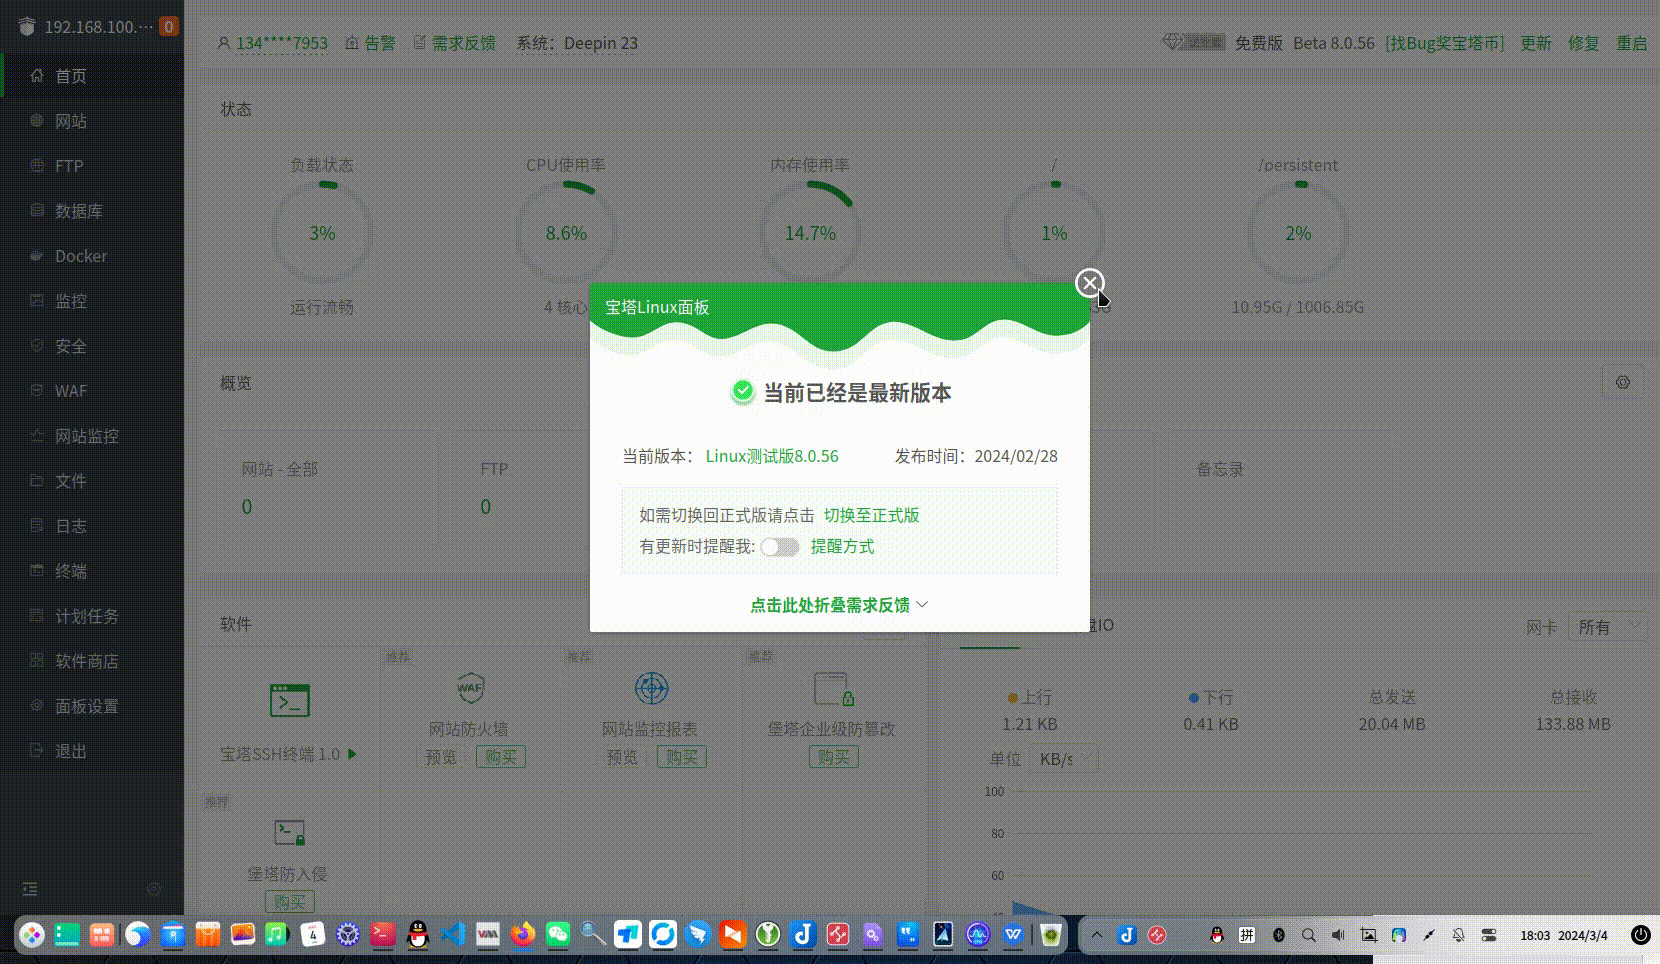Click the 负载状态 3% gauge
Screen dimensions: 1660x964
[322, 233]
